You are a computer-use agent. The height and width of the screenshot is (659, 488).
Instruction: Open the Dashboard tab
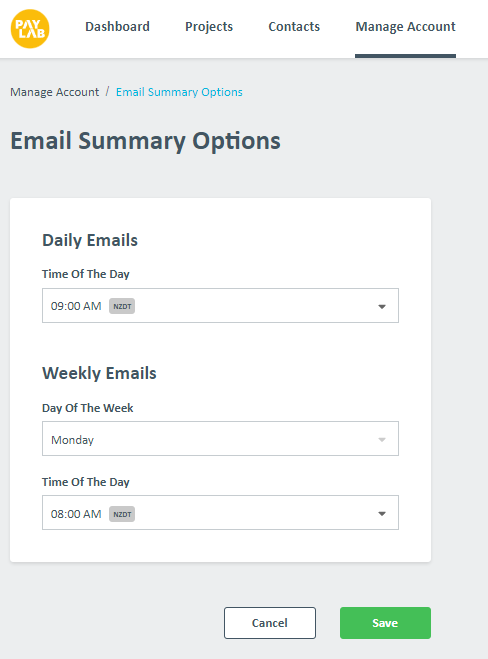(117, 26)
